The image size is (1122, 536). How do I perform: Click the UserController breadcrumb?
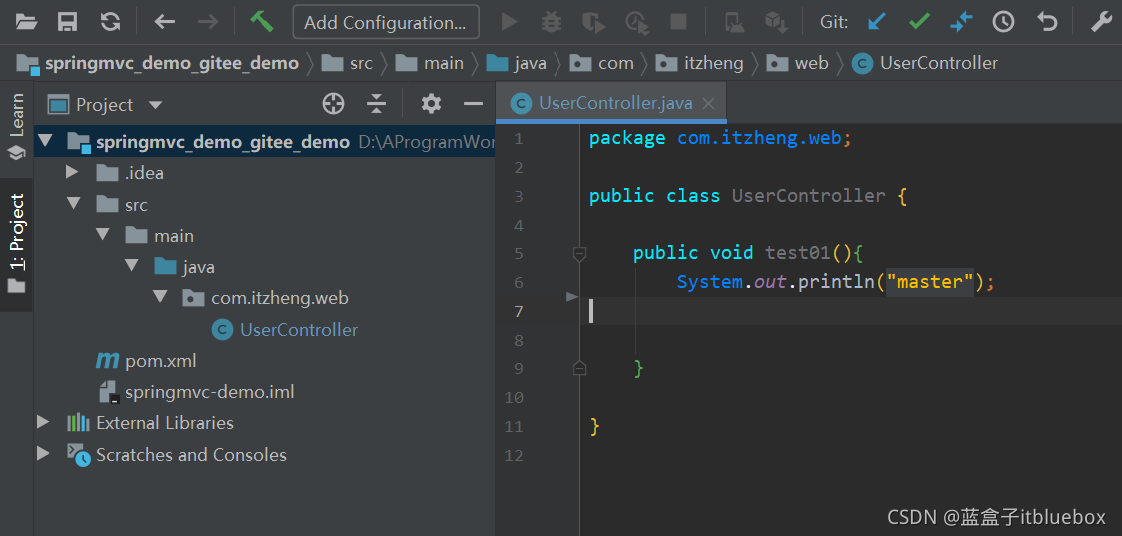click(925, 63)
